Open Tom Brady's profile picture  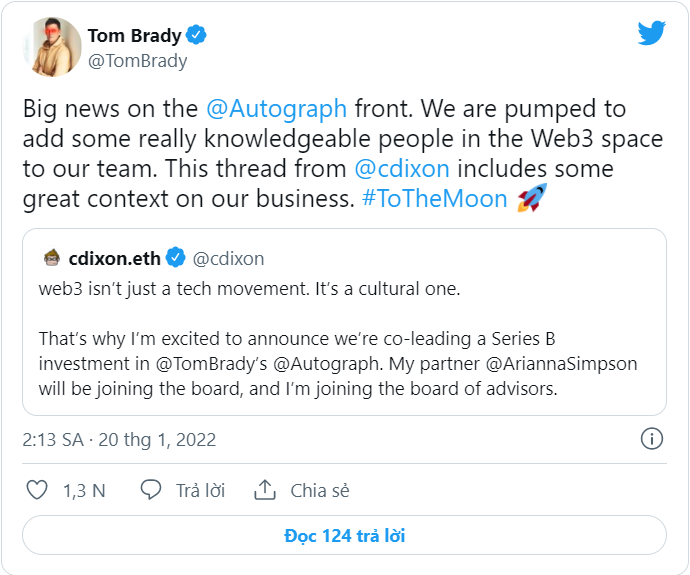tap(52, 46)
